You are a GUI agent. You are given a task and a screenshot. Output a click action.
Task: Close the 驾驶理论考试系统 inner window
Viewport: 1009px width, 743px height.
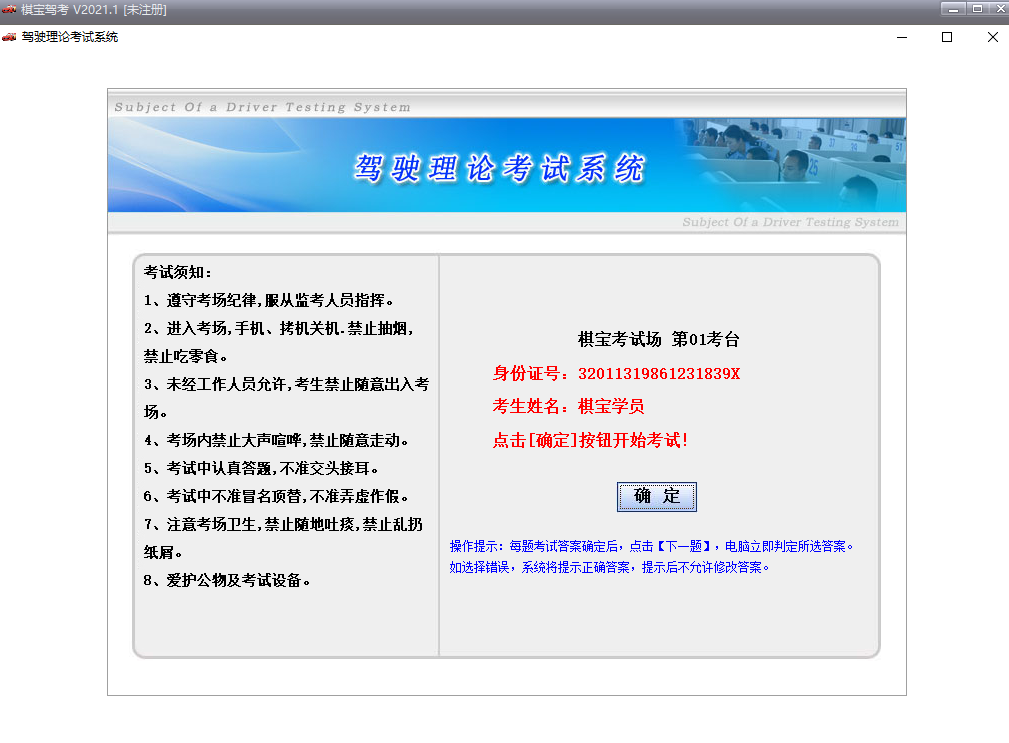tap(992, 37)
